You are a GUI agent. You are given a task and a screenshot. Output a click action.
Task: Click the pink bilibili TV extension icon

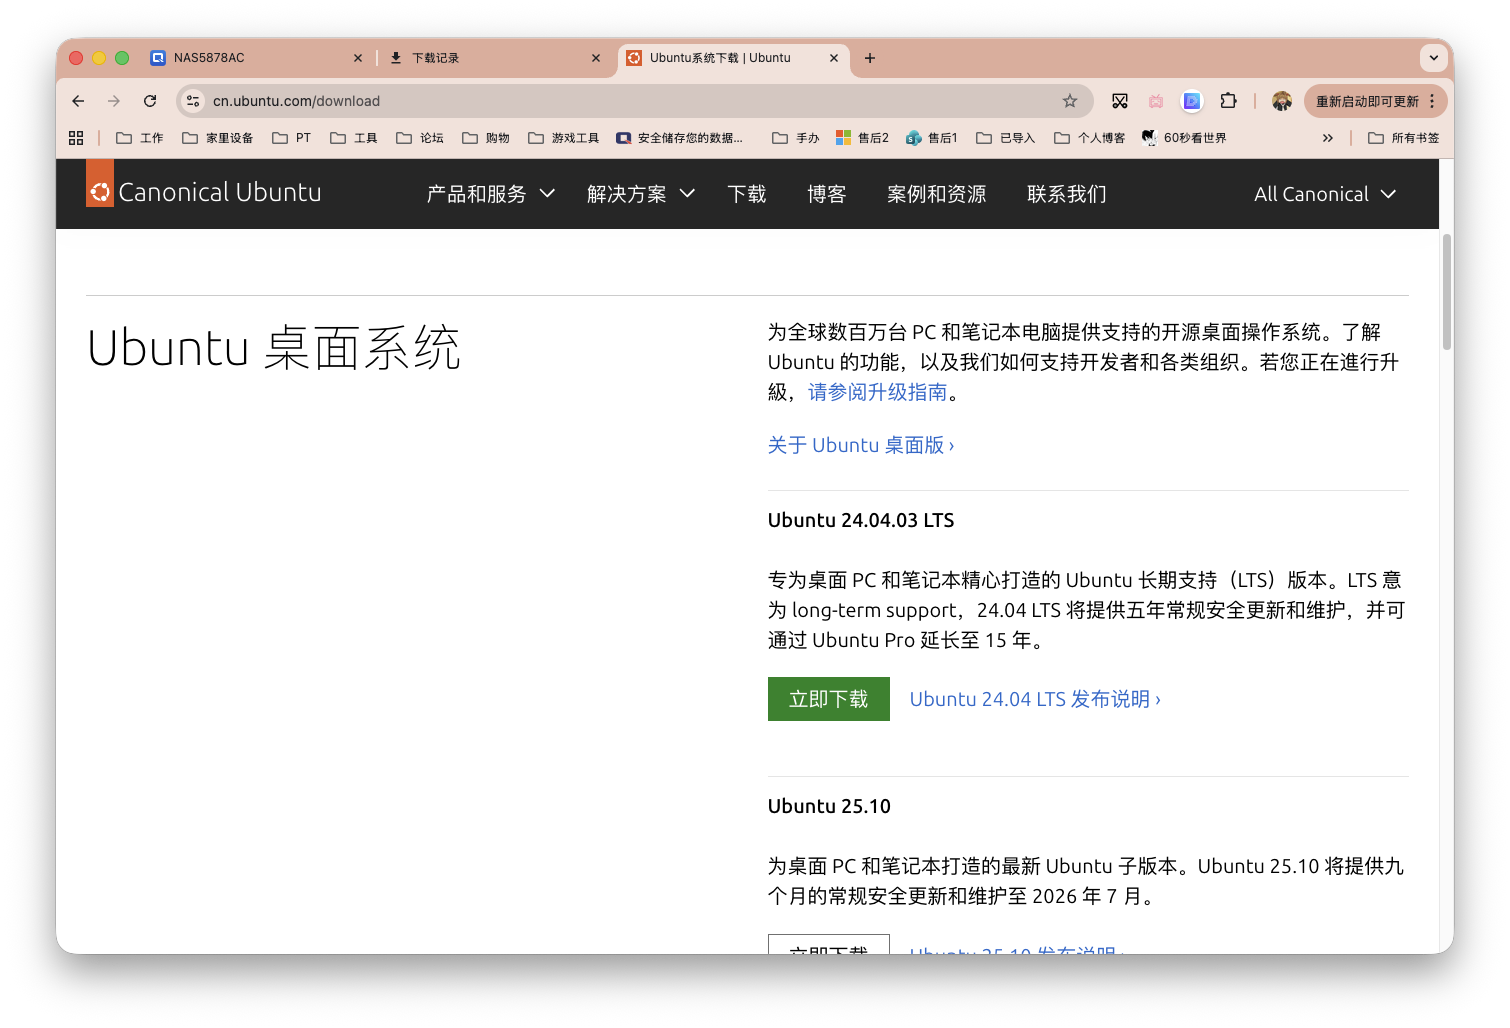1155,100
